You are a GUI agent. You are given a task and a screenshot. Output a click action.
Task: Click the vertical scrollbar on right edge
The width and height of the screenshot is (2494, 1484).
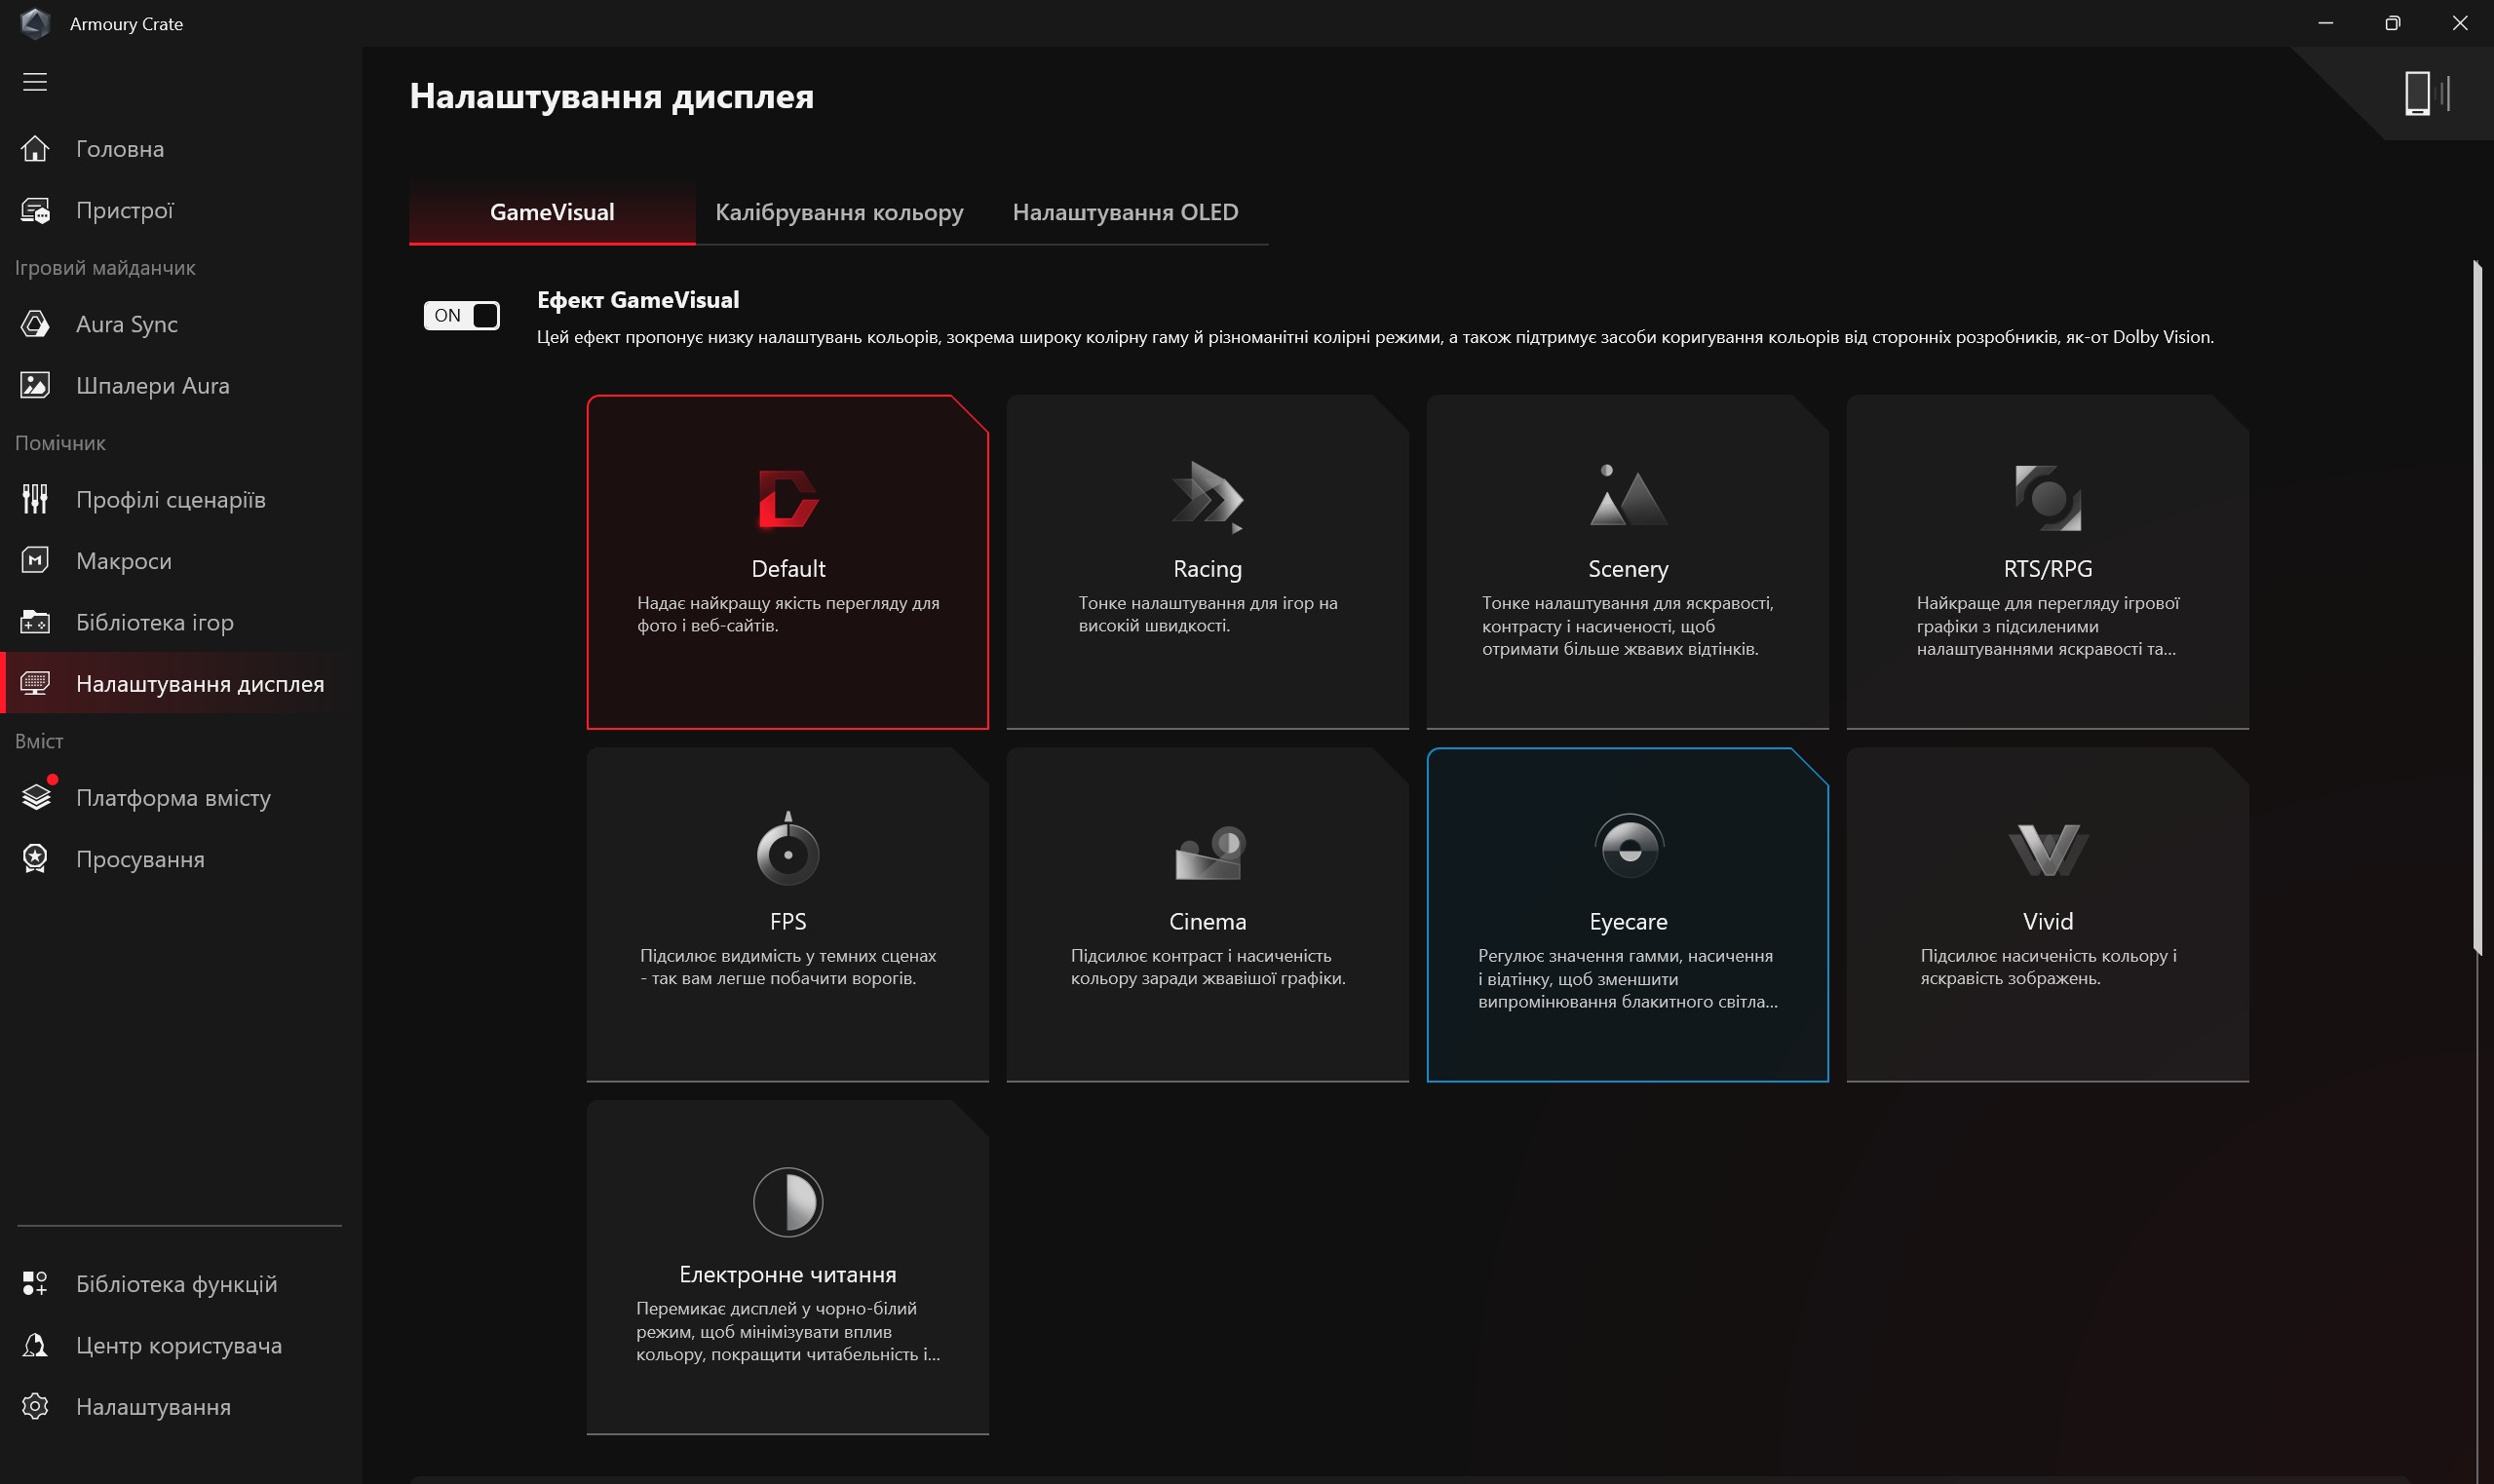point(2477,607)
